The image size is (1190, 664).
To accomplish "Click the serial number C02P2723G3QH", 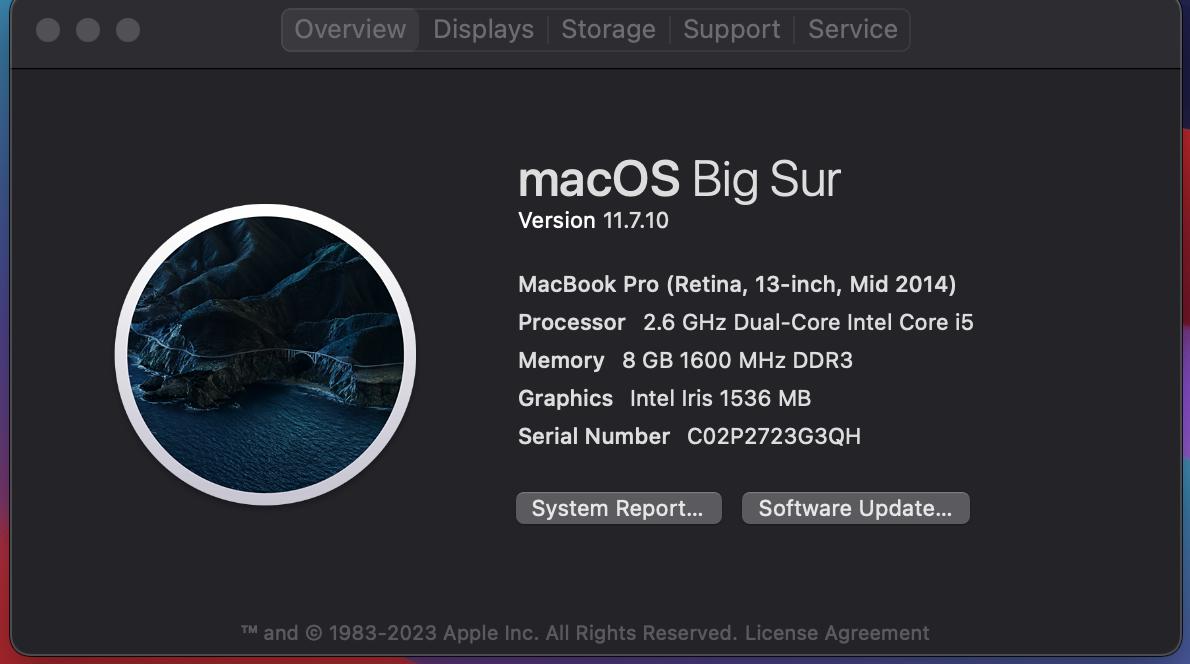I will click(x=773, y=436).
